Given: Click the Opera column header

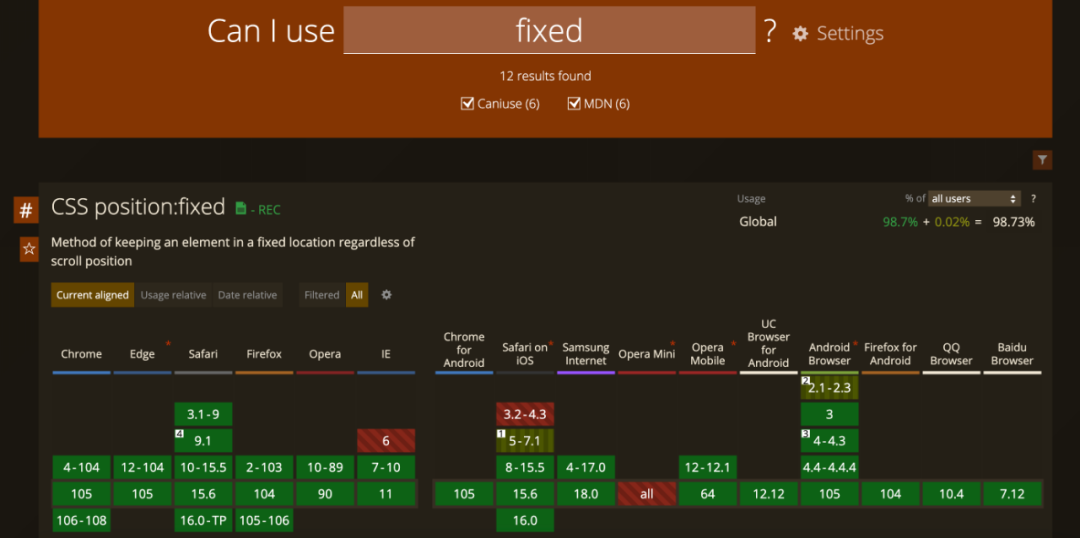Looking at the screenshot, I should 325,354.
